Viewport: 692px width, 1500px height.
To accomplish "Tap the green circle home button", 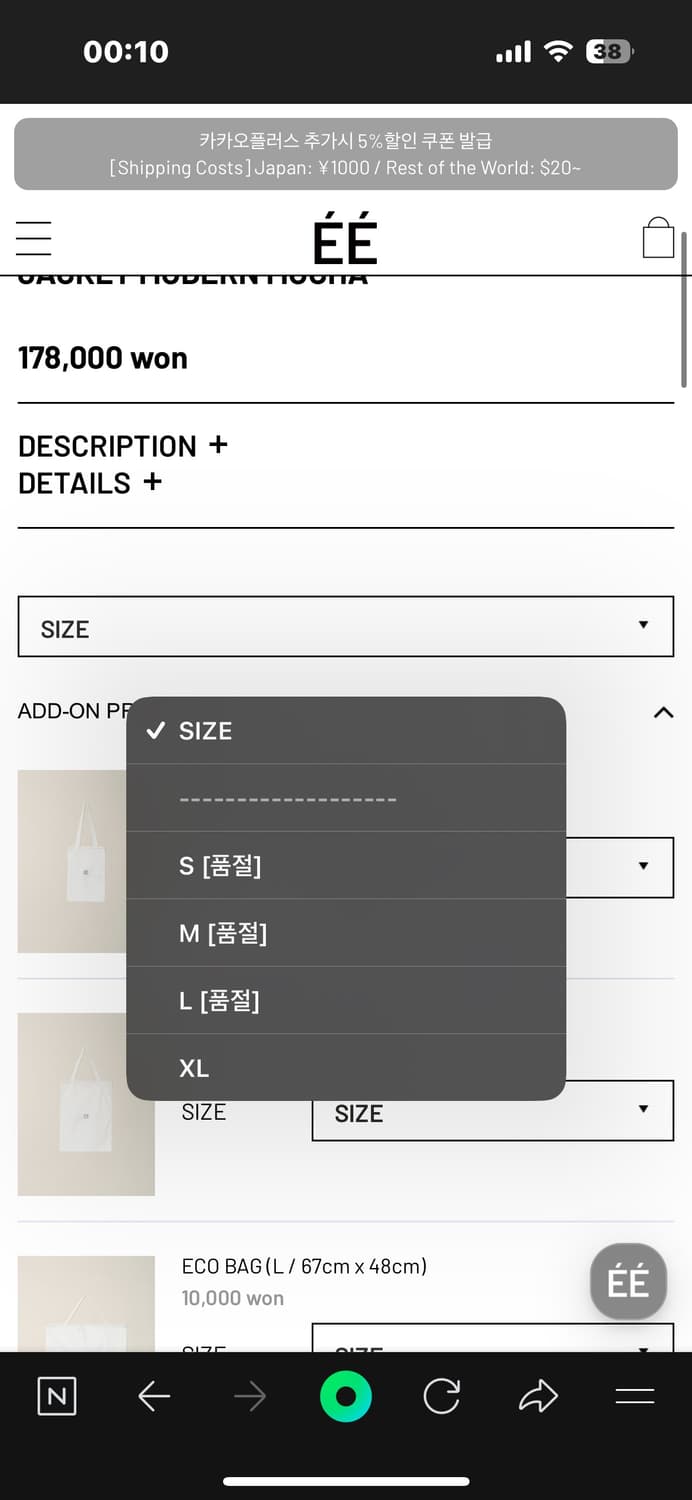I will (346, 1396).
